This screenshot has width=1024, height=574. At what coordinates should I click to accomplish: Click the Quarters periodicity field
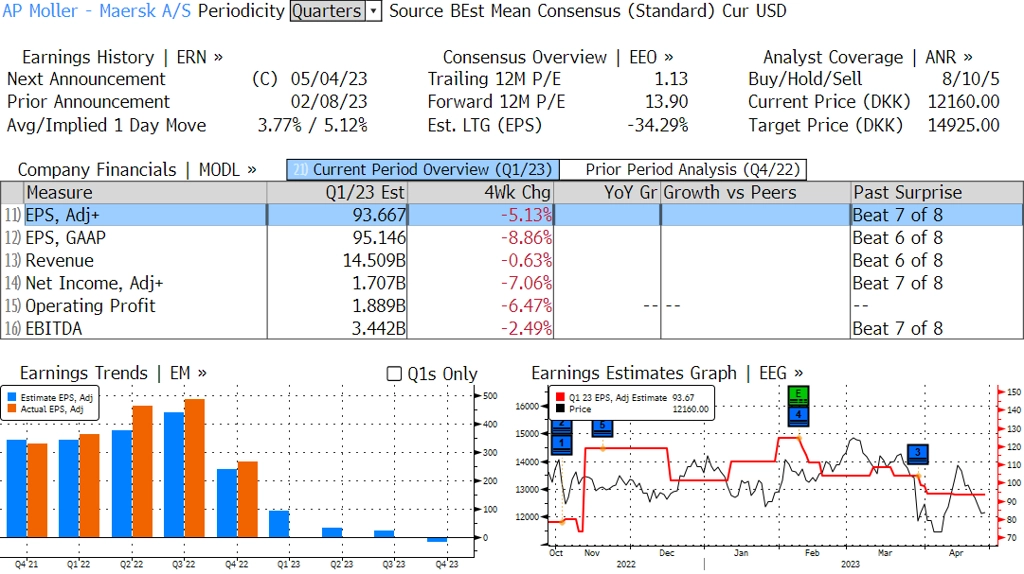click(328, 11)
